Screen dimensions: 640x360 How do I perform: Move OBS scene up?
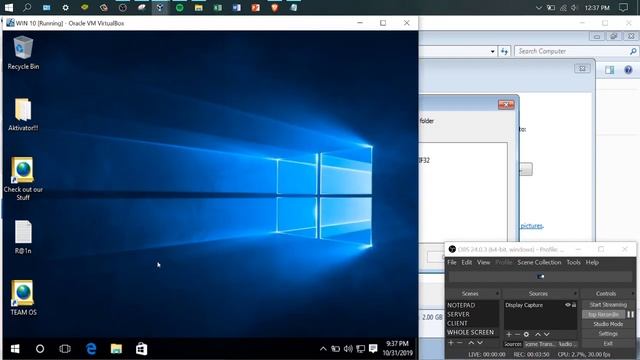click(x=471, y=343)
